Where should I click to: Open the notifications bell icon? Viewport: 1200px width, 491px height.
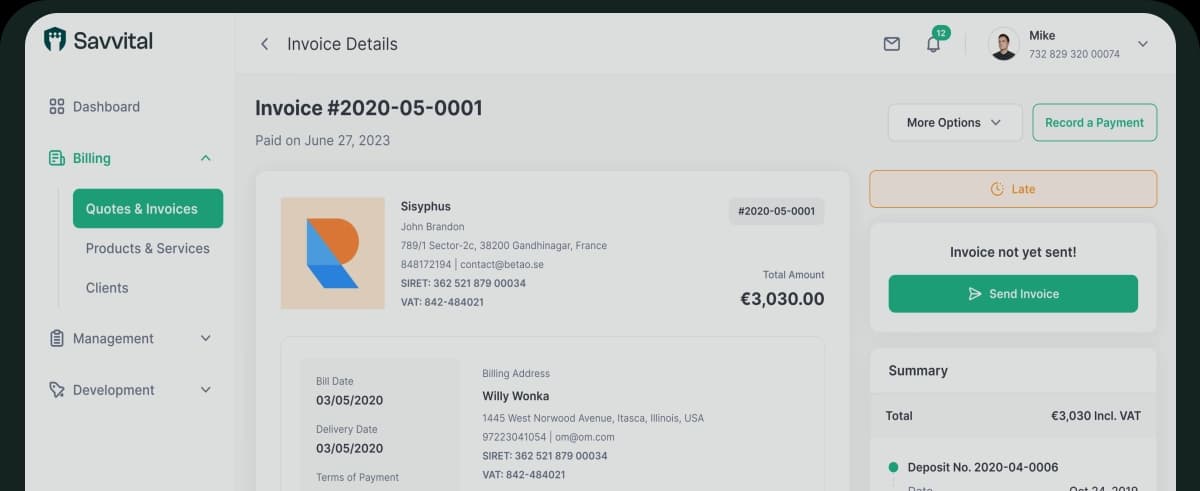pyautogui.click(x=933, y=44)
